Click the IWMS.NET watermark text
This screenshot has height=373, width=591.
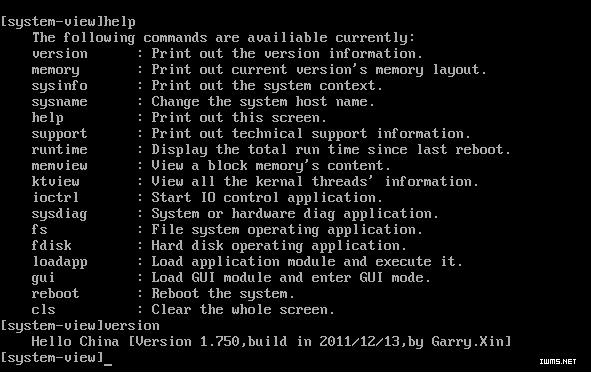[x=558, y=361]
